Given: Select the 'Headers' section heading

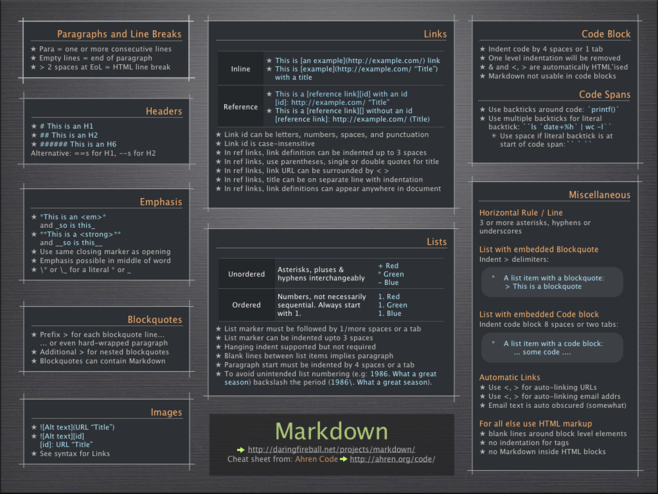Looking at the screenshot, I should 164,111.
